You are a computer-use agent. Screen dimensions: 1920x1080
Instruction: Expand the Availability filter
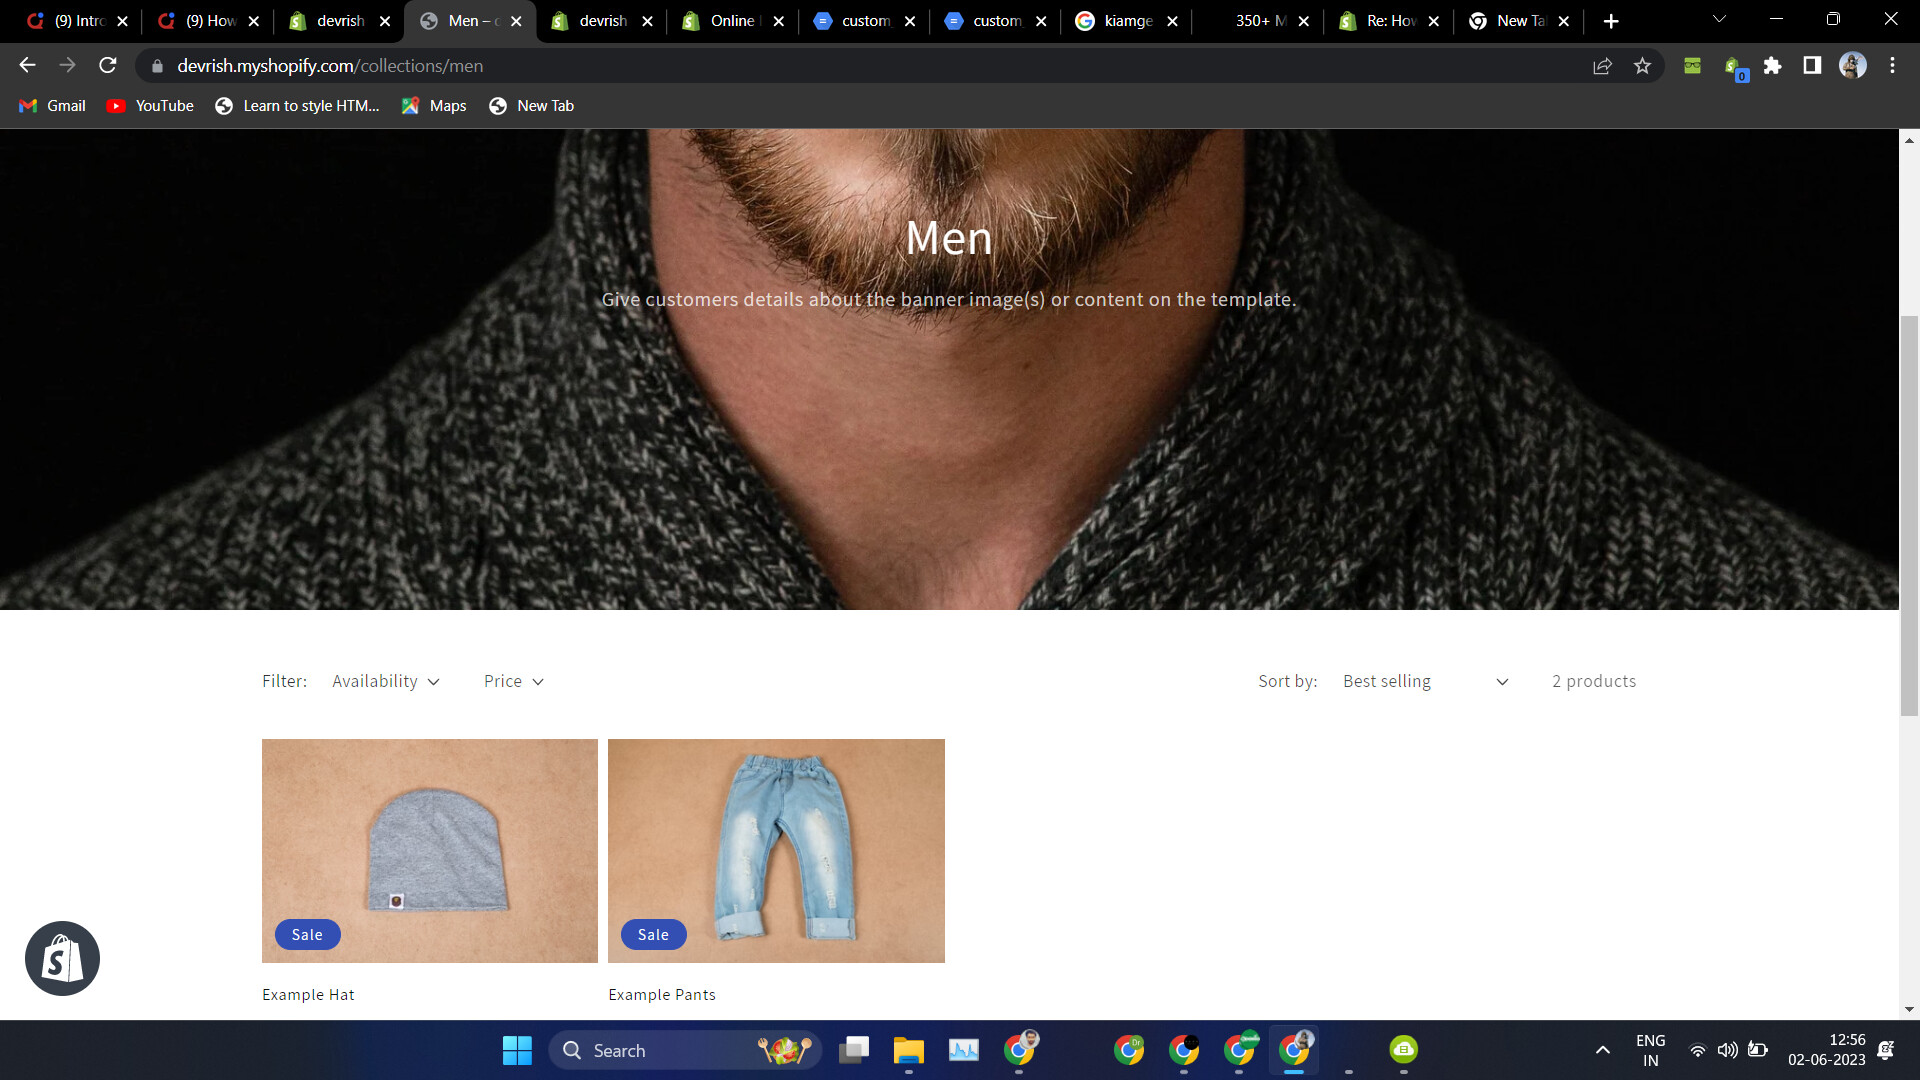point(386,681)
